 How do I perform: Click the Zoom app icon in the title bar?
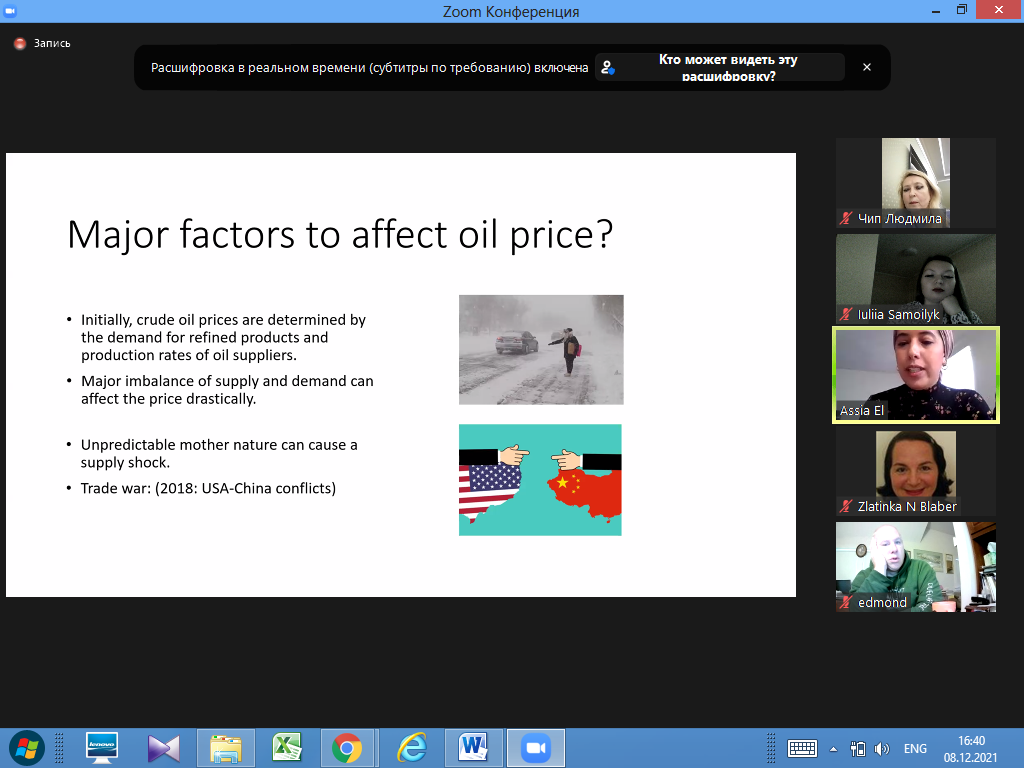(10, 11)
